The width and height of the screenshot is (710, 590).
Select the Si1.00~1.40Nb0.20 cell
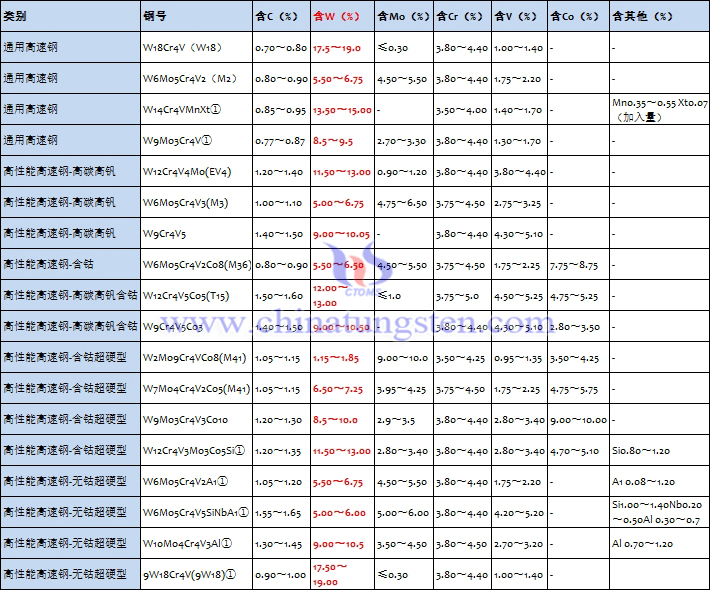click(659, 513)
